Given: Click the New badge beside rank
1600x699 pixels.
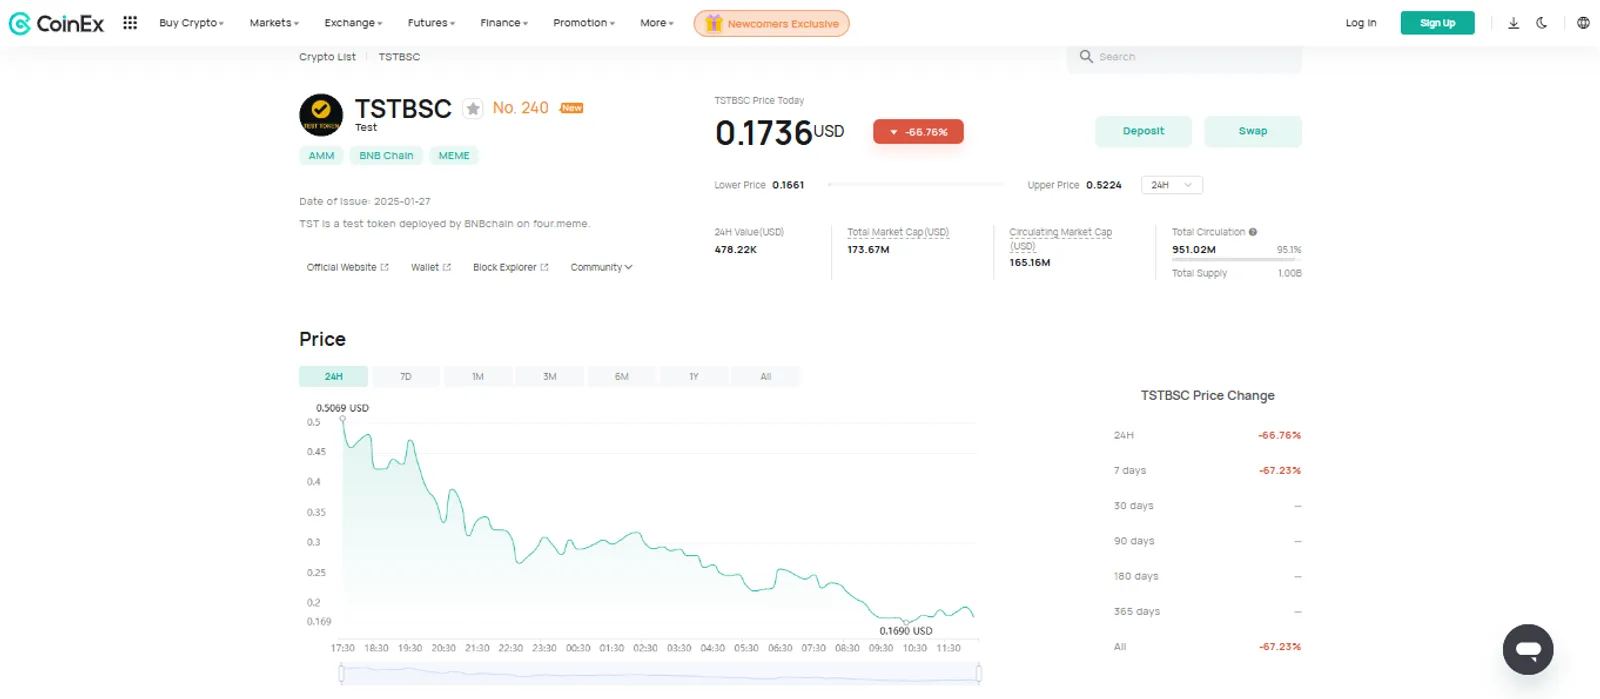Looking at the screenshot, I should click(572, 108).
